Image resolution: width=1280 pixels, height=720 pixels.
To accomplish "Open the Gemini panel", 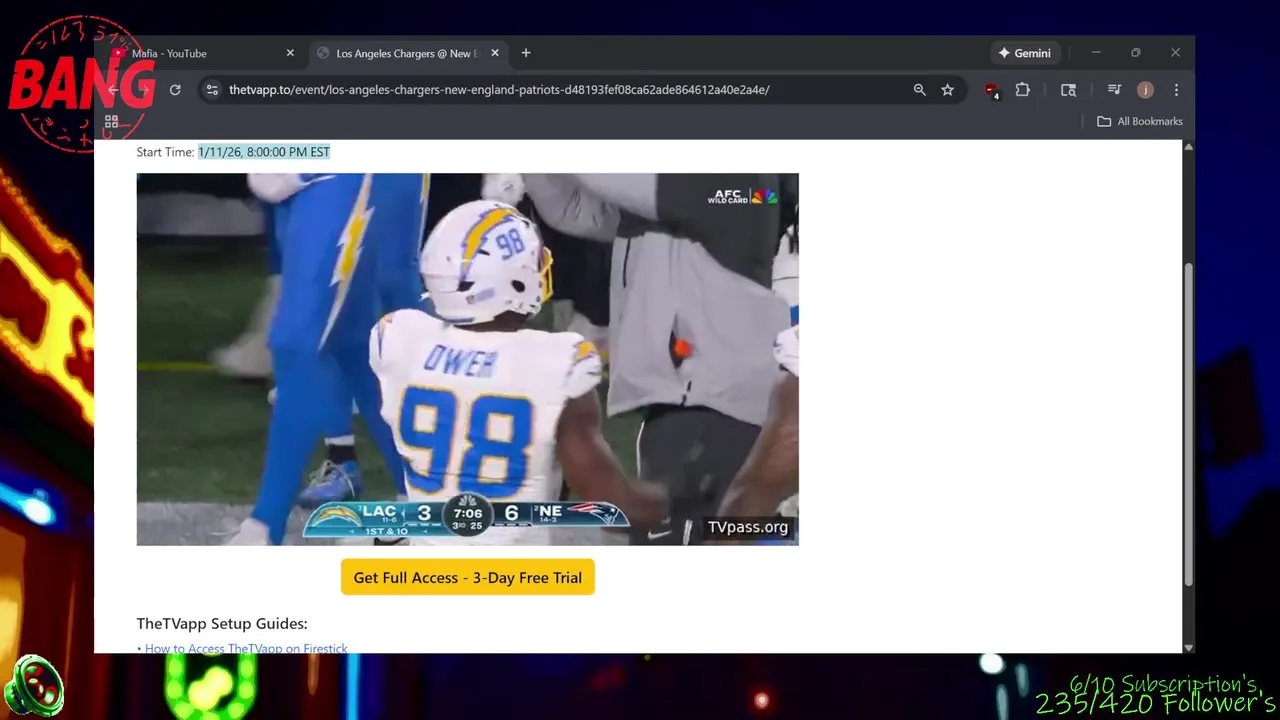I will 1024,53.
